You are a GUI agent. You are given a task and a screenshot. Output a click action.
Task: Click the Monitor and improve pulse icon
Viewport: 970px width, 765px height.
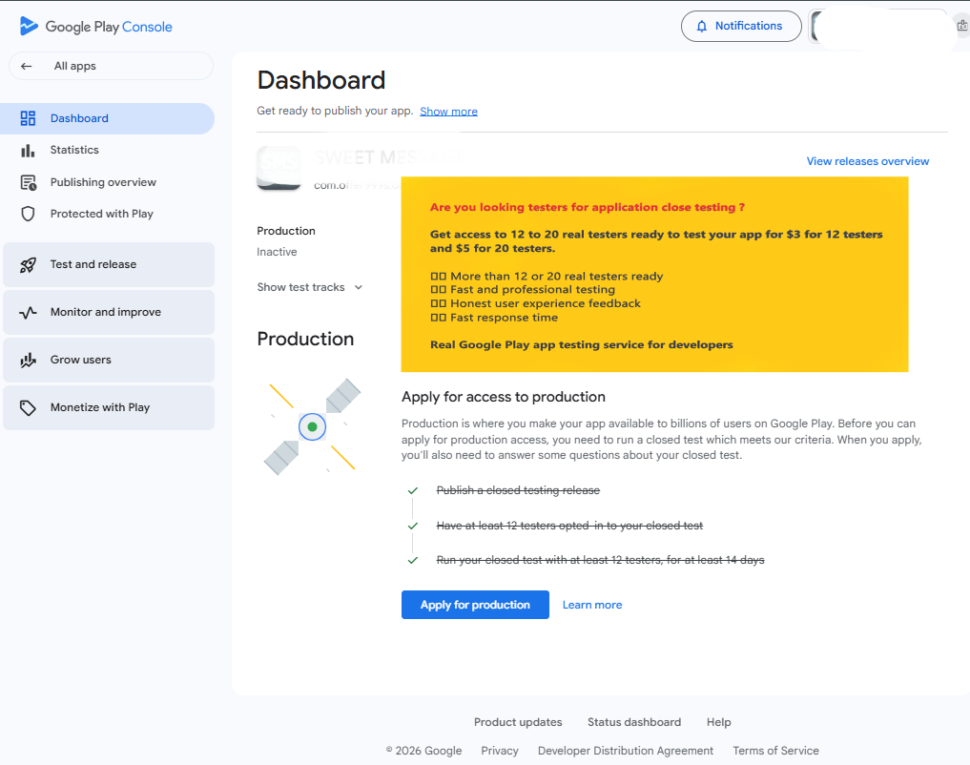tap(28, 312)
